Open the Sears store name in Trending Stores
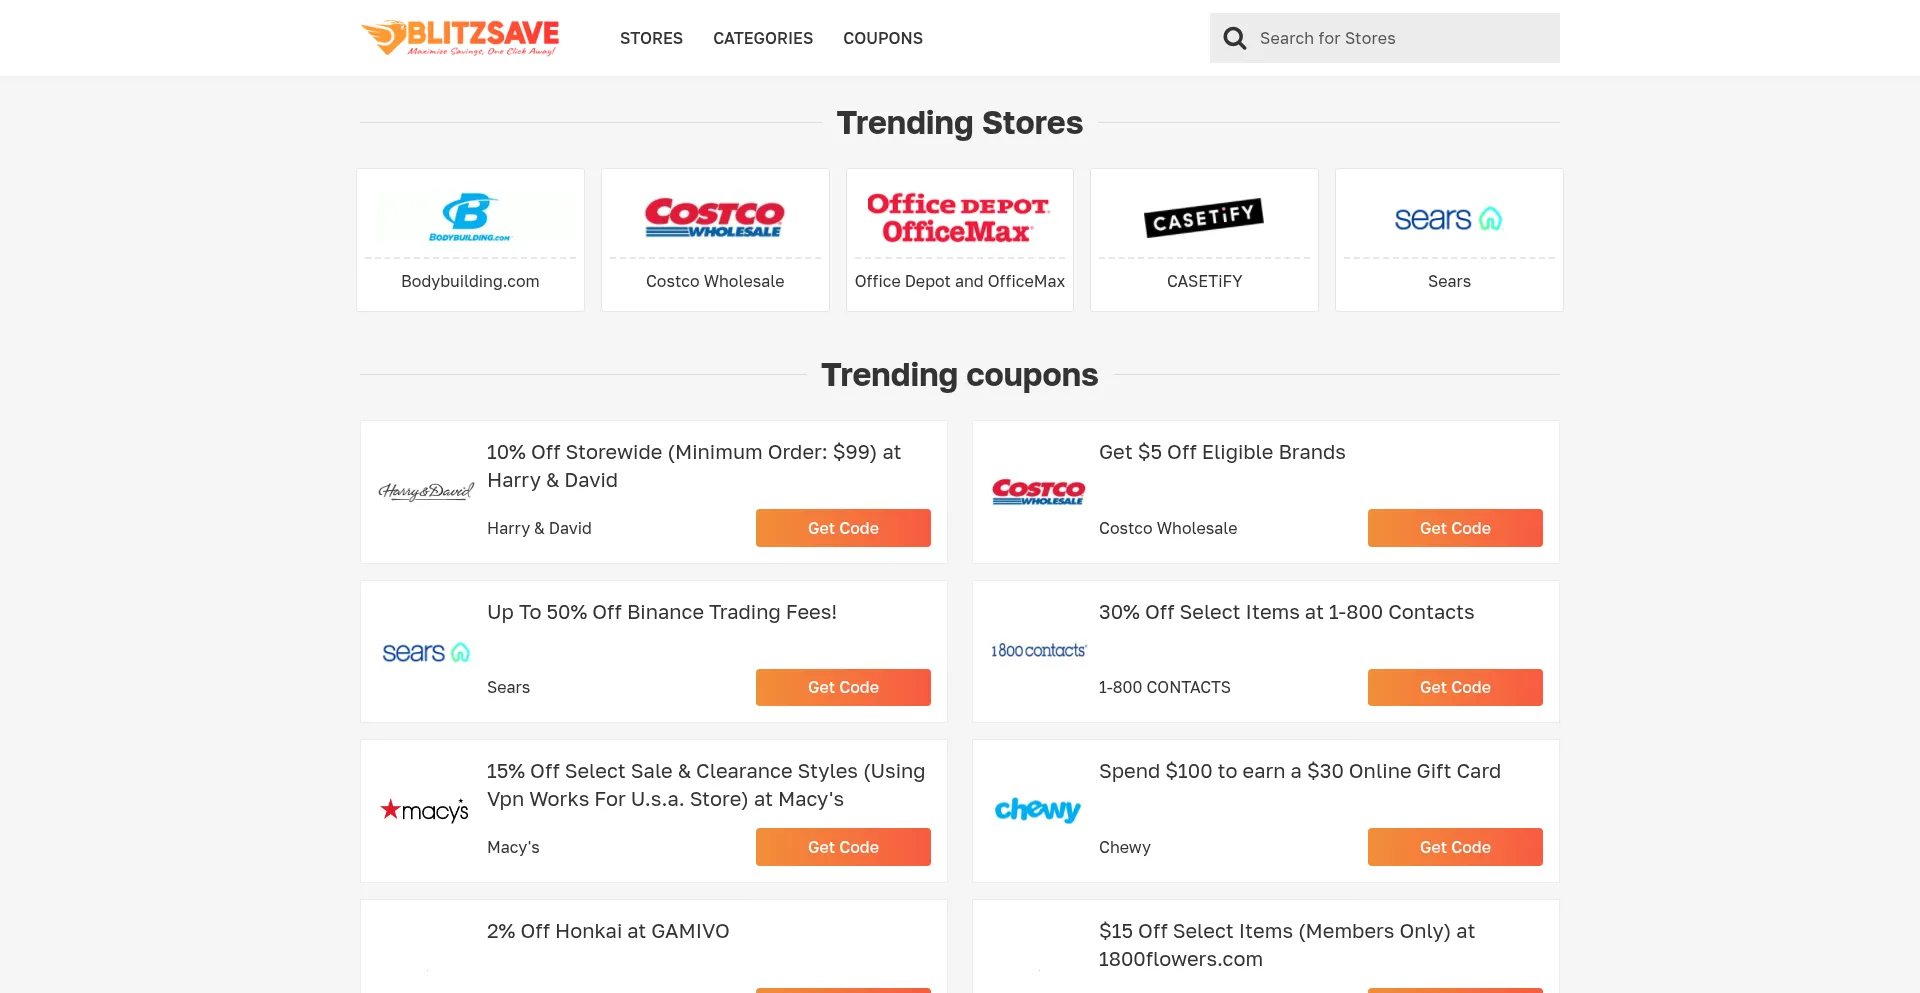This screenshot has width=1920, height=993. tap(1449, 281)
